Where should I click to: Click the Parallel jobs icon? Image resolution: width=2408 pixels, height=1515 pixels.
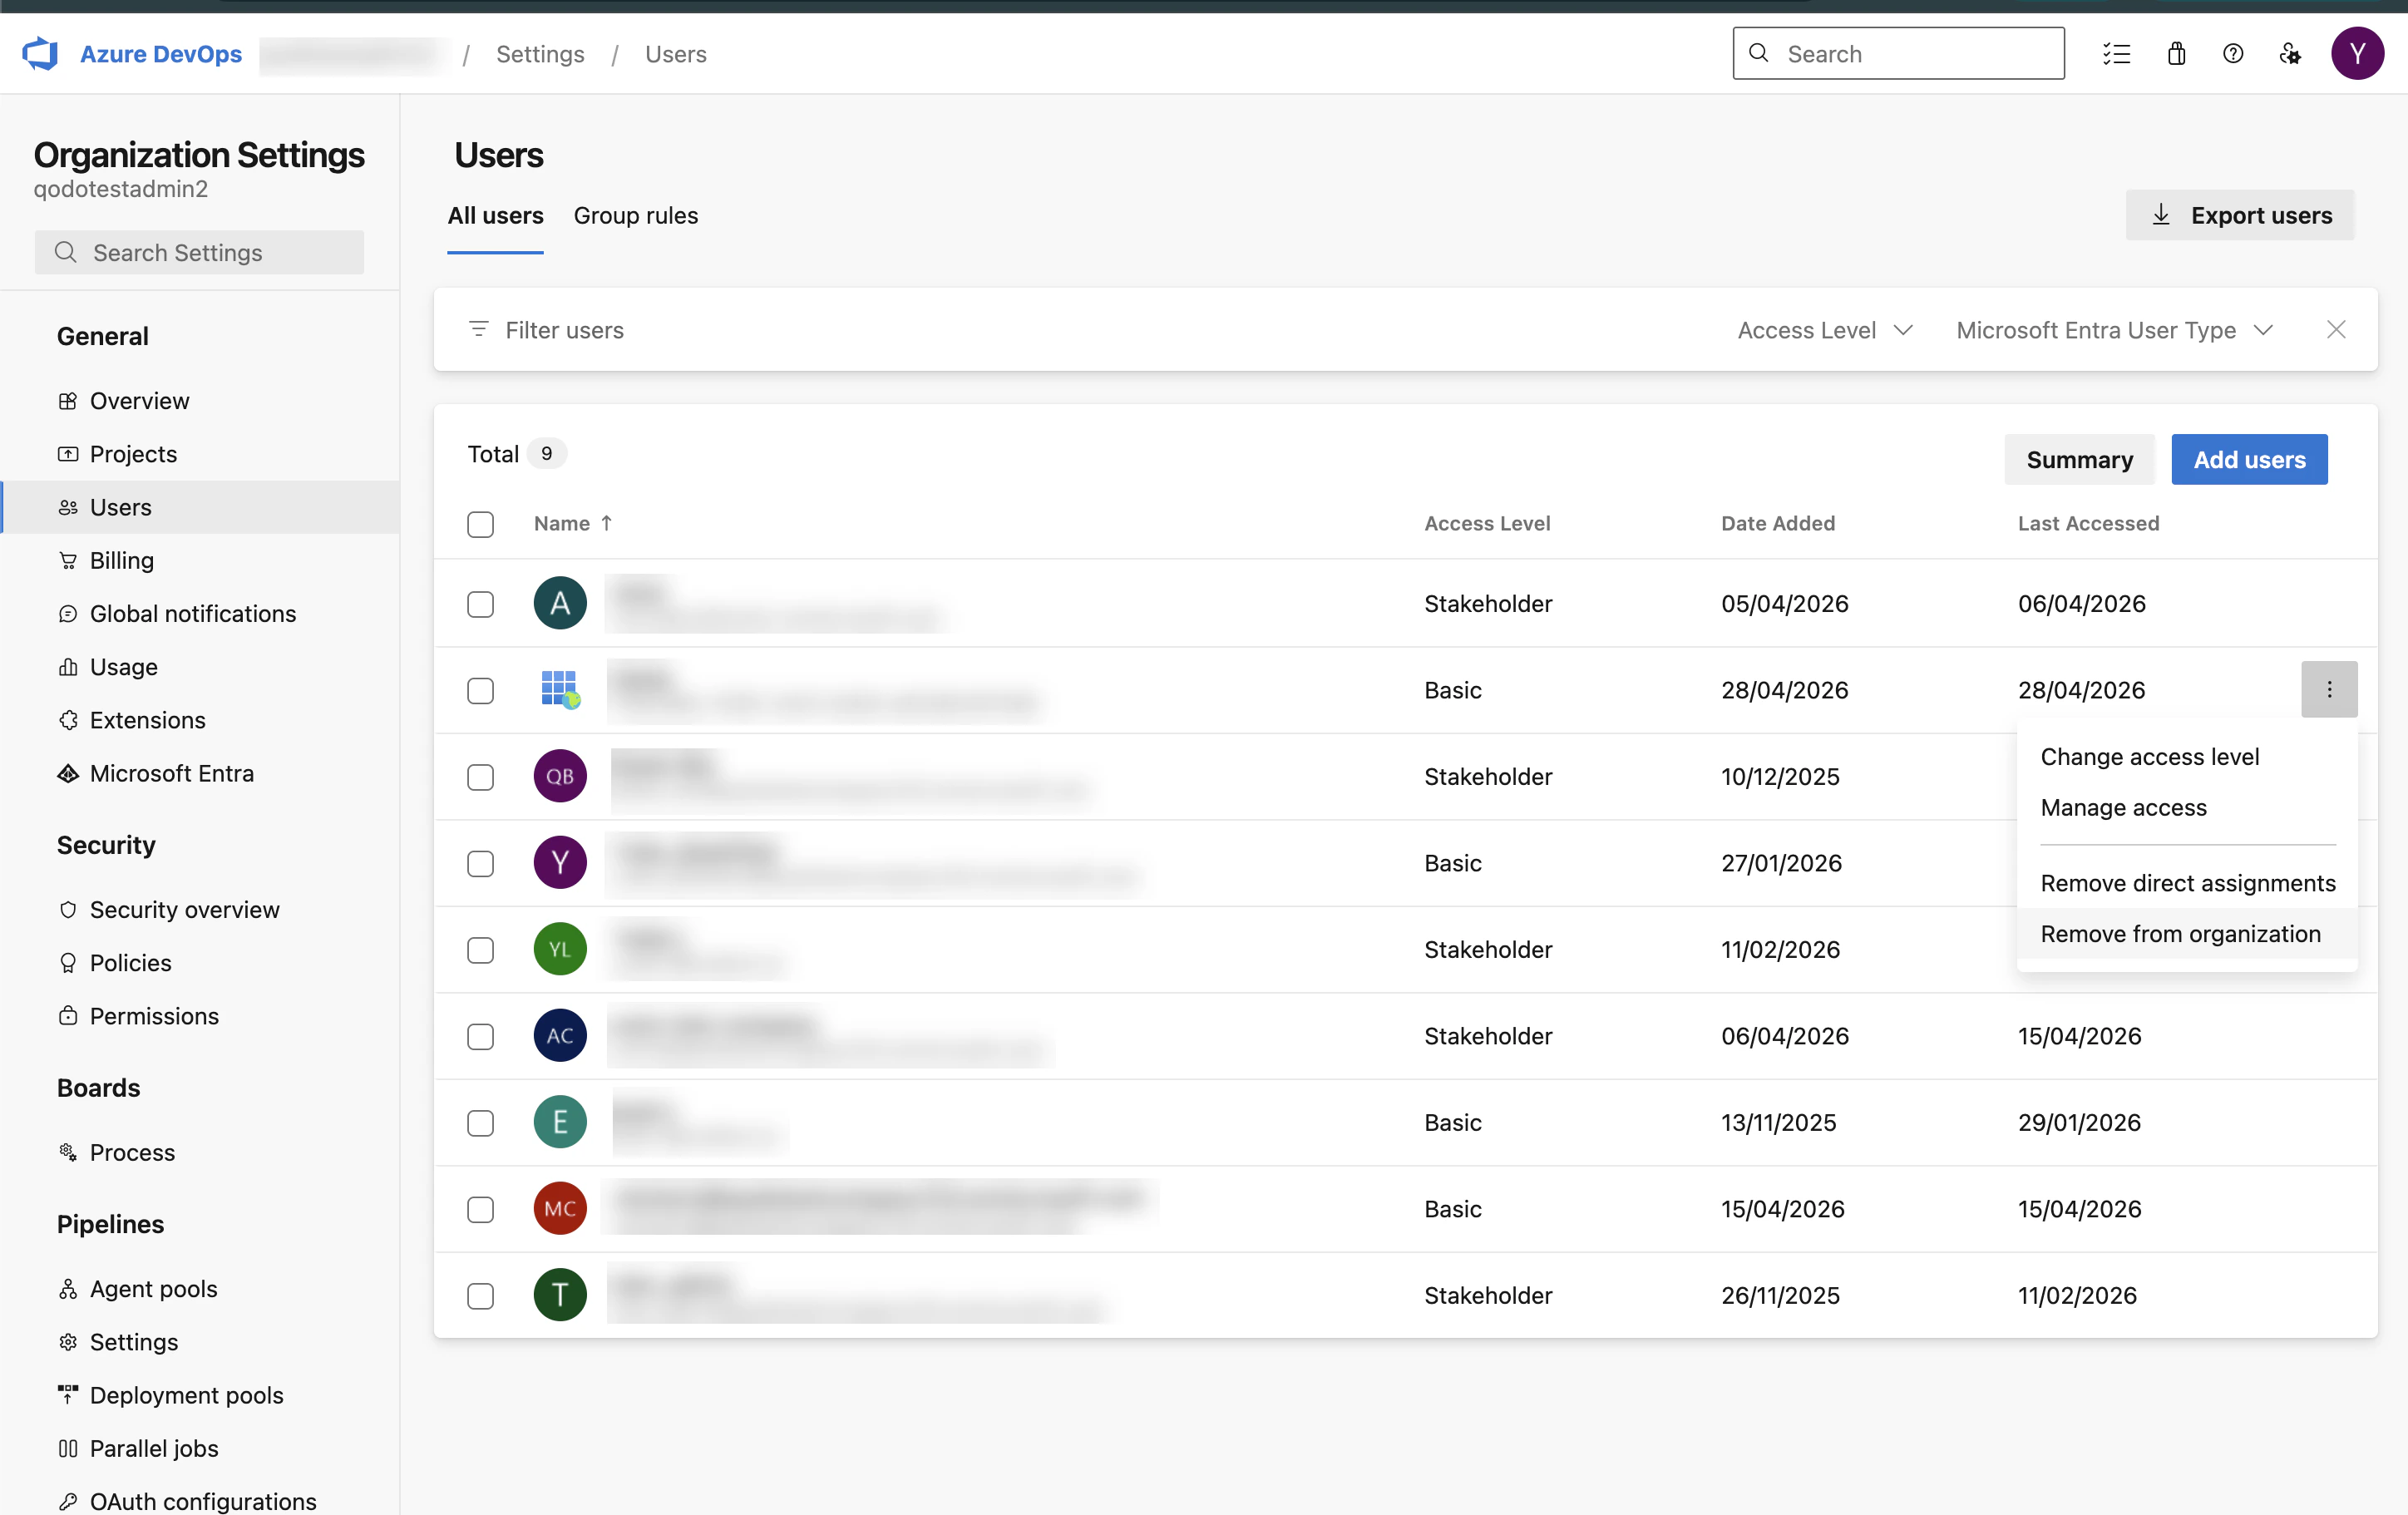click(x=68, y=1447)
